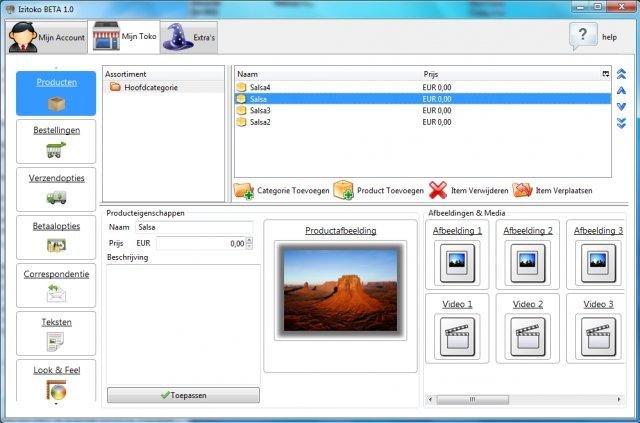Select the Salsa3 product row

pos(422,110)
